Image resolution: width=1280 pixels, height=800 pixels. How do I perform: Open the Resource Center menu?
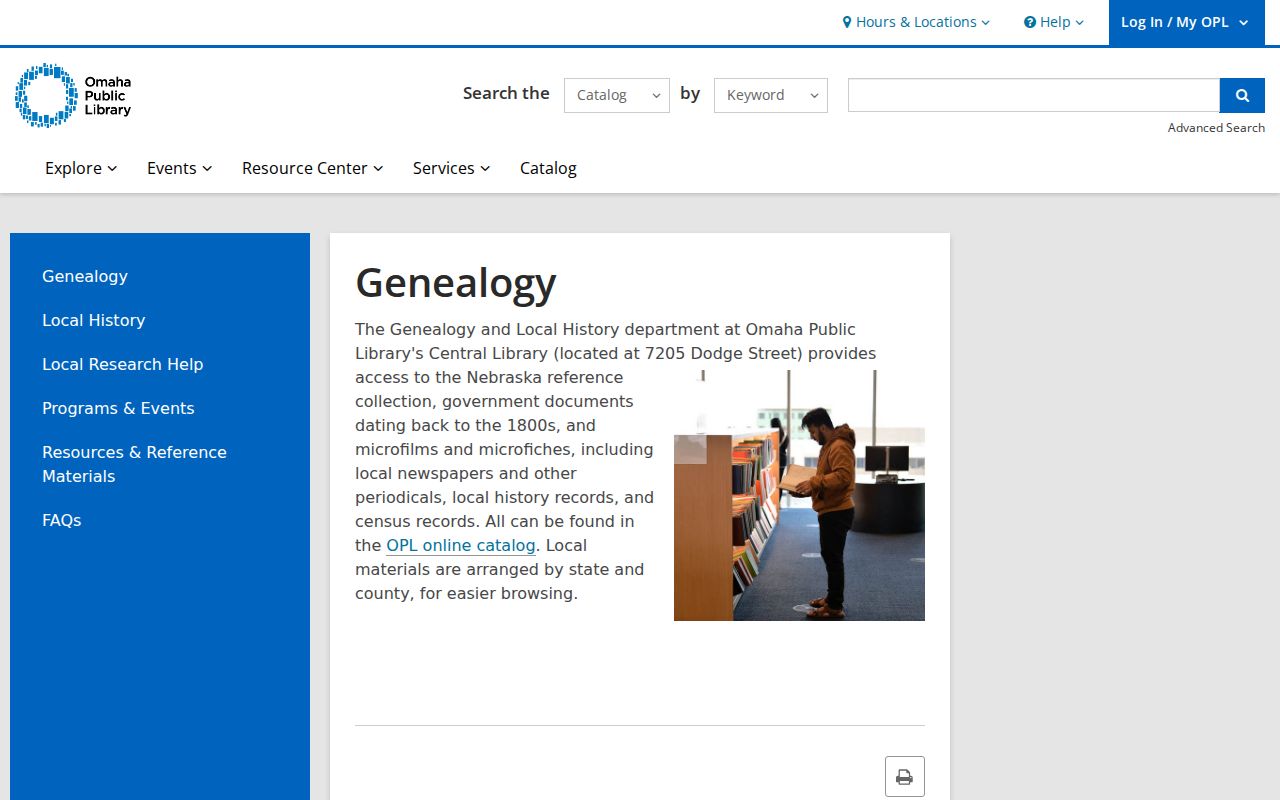313,168
